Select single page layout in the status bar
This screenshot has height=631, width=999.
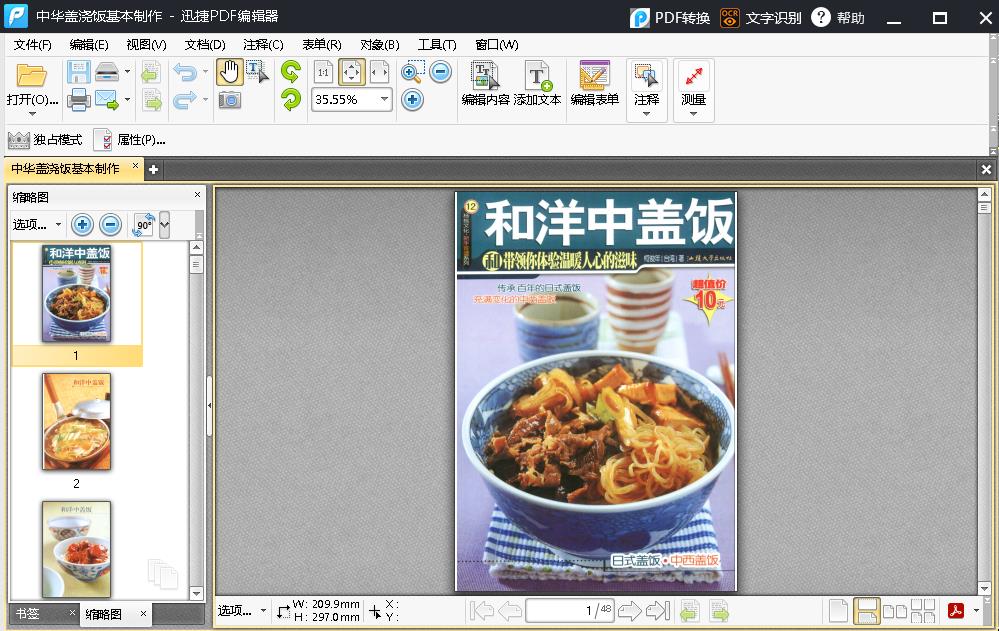click(x=838, y=611)
